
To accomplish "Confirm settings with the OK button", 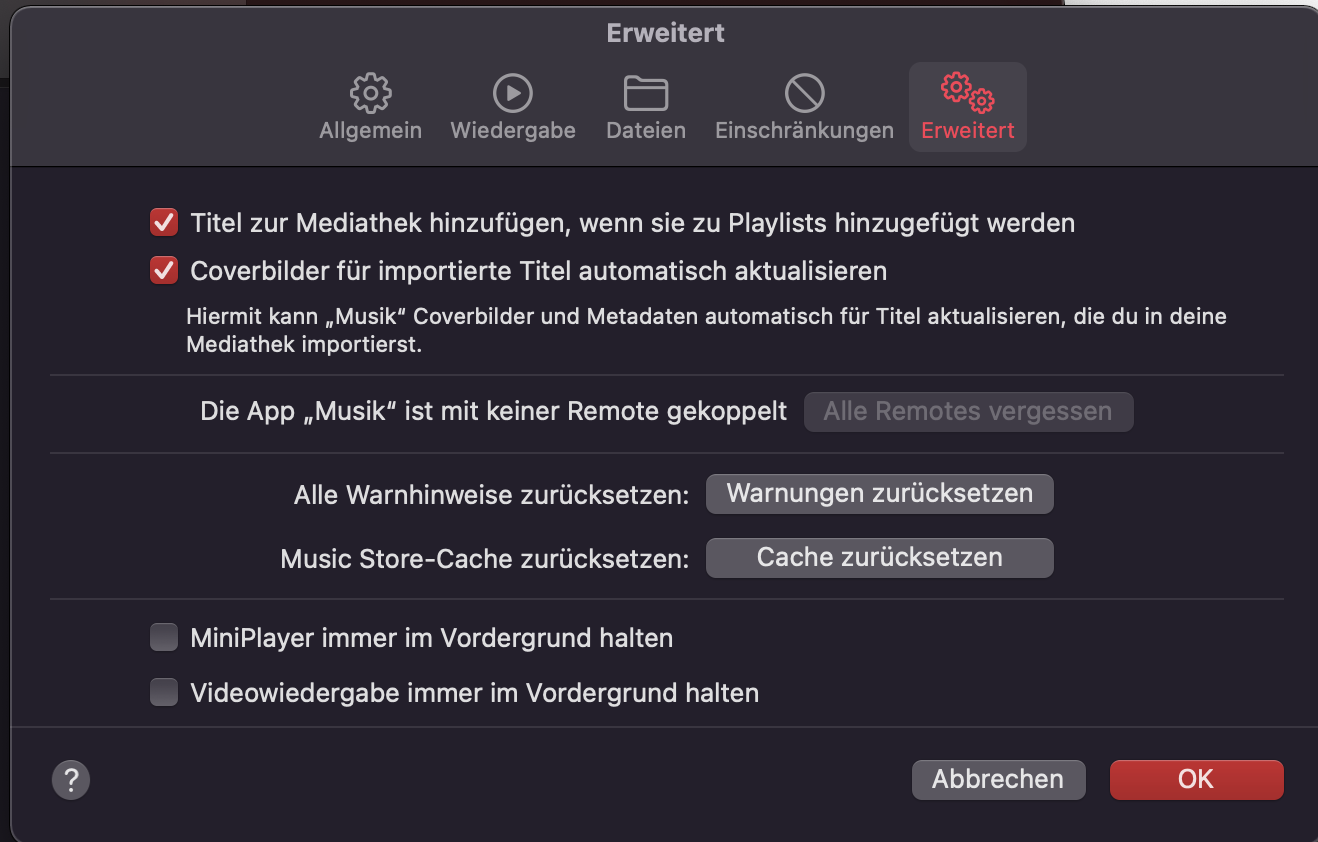I will point(1196,780).
